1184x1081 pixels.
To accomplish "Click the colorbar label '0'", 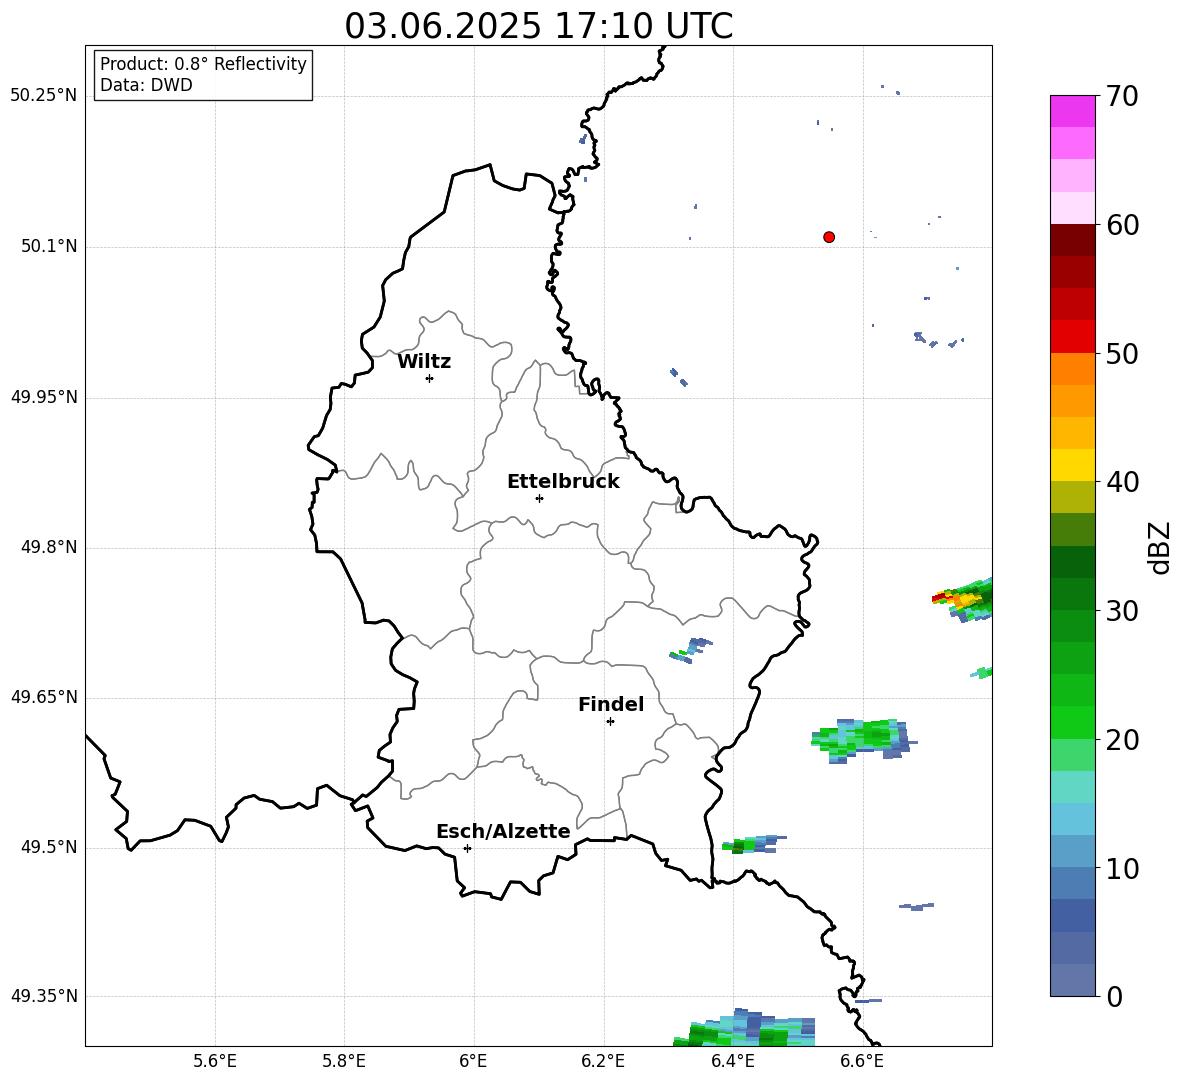I will [x=1114, y=996].
